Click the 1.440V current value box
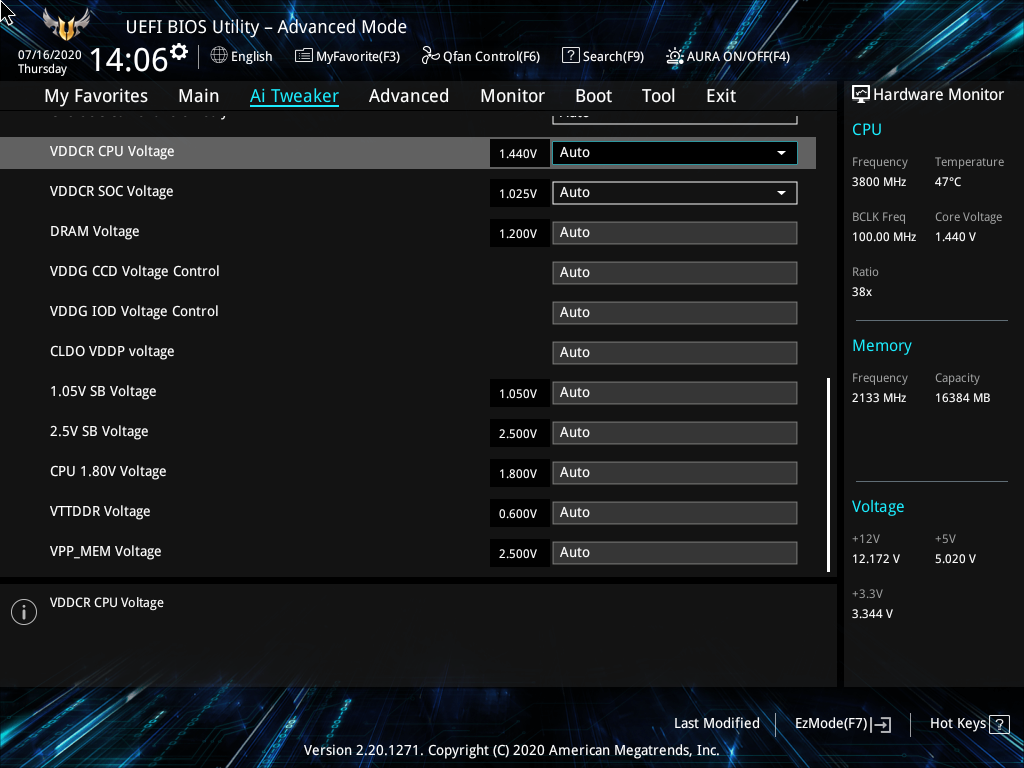The image size is (1024, 768). point(519,153)
